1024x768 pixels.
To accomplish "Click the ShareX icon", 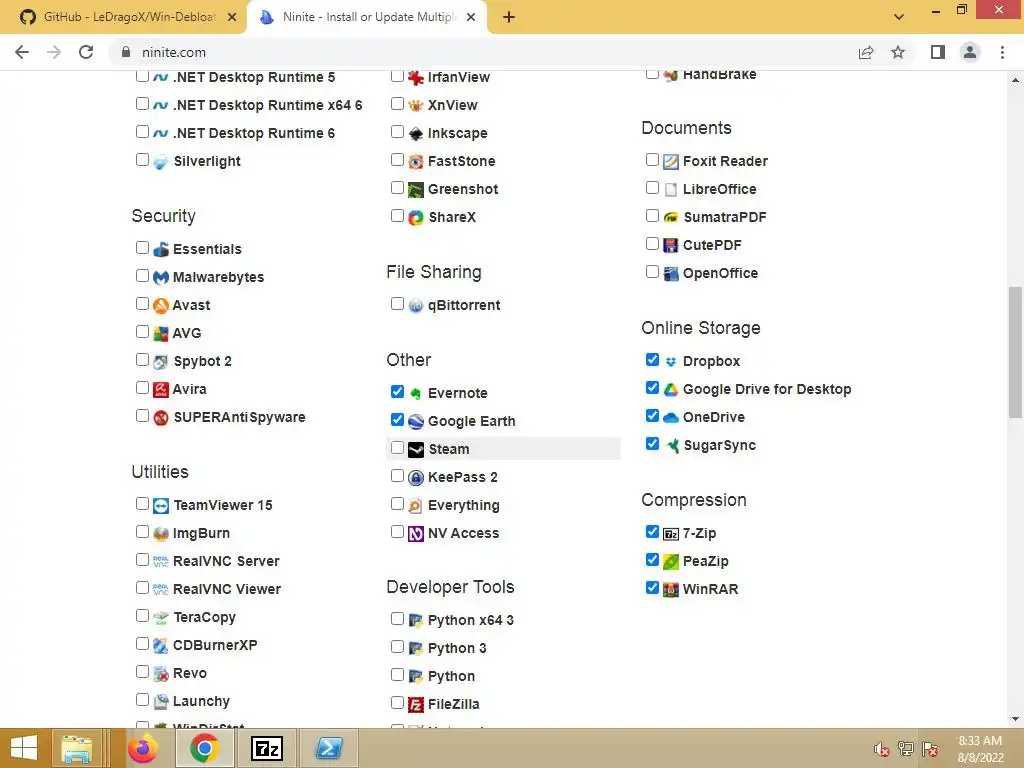I will 416,217.
